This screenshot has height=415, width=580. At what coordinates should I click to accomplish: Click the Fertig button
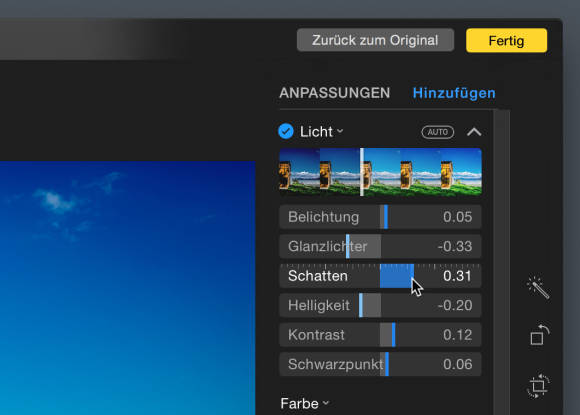click(x=506, y=41)
